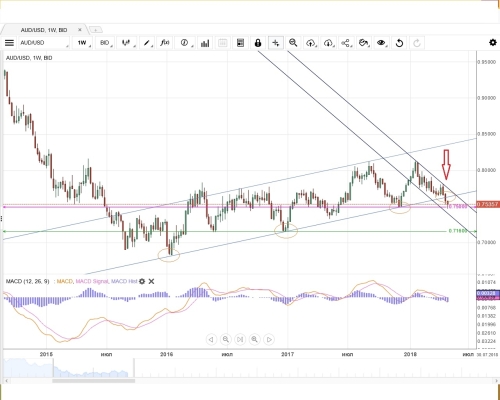Screen dimensions: 500x400
Task: Click the undo circular arrow
Action: click(x=399, y=43)
